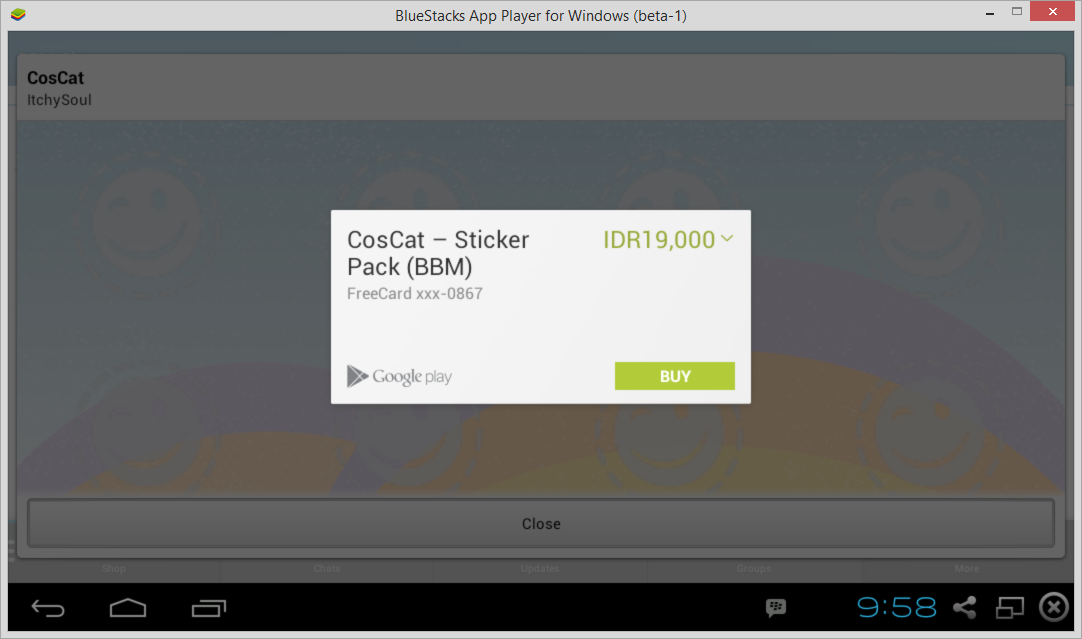Click the Close button below sticker preview
The width and height of the screenshot is (1082, 639).
pos(541,524)
